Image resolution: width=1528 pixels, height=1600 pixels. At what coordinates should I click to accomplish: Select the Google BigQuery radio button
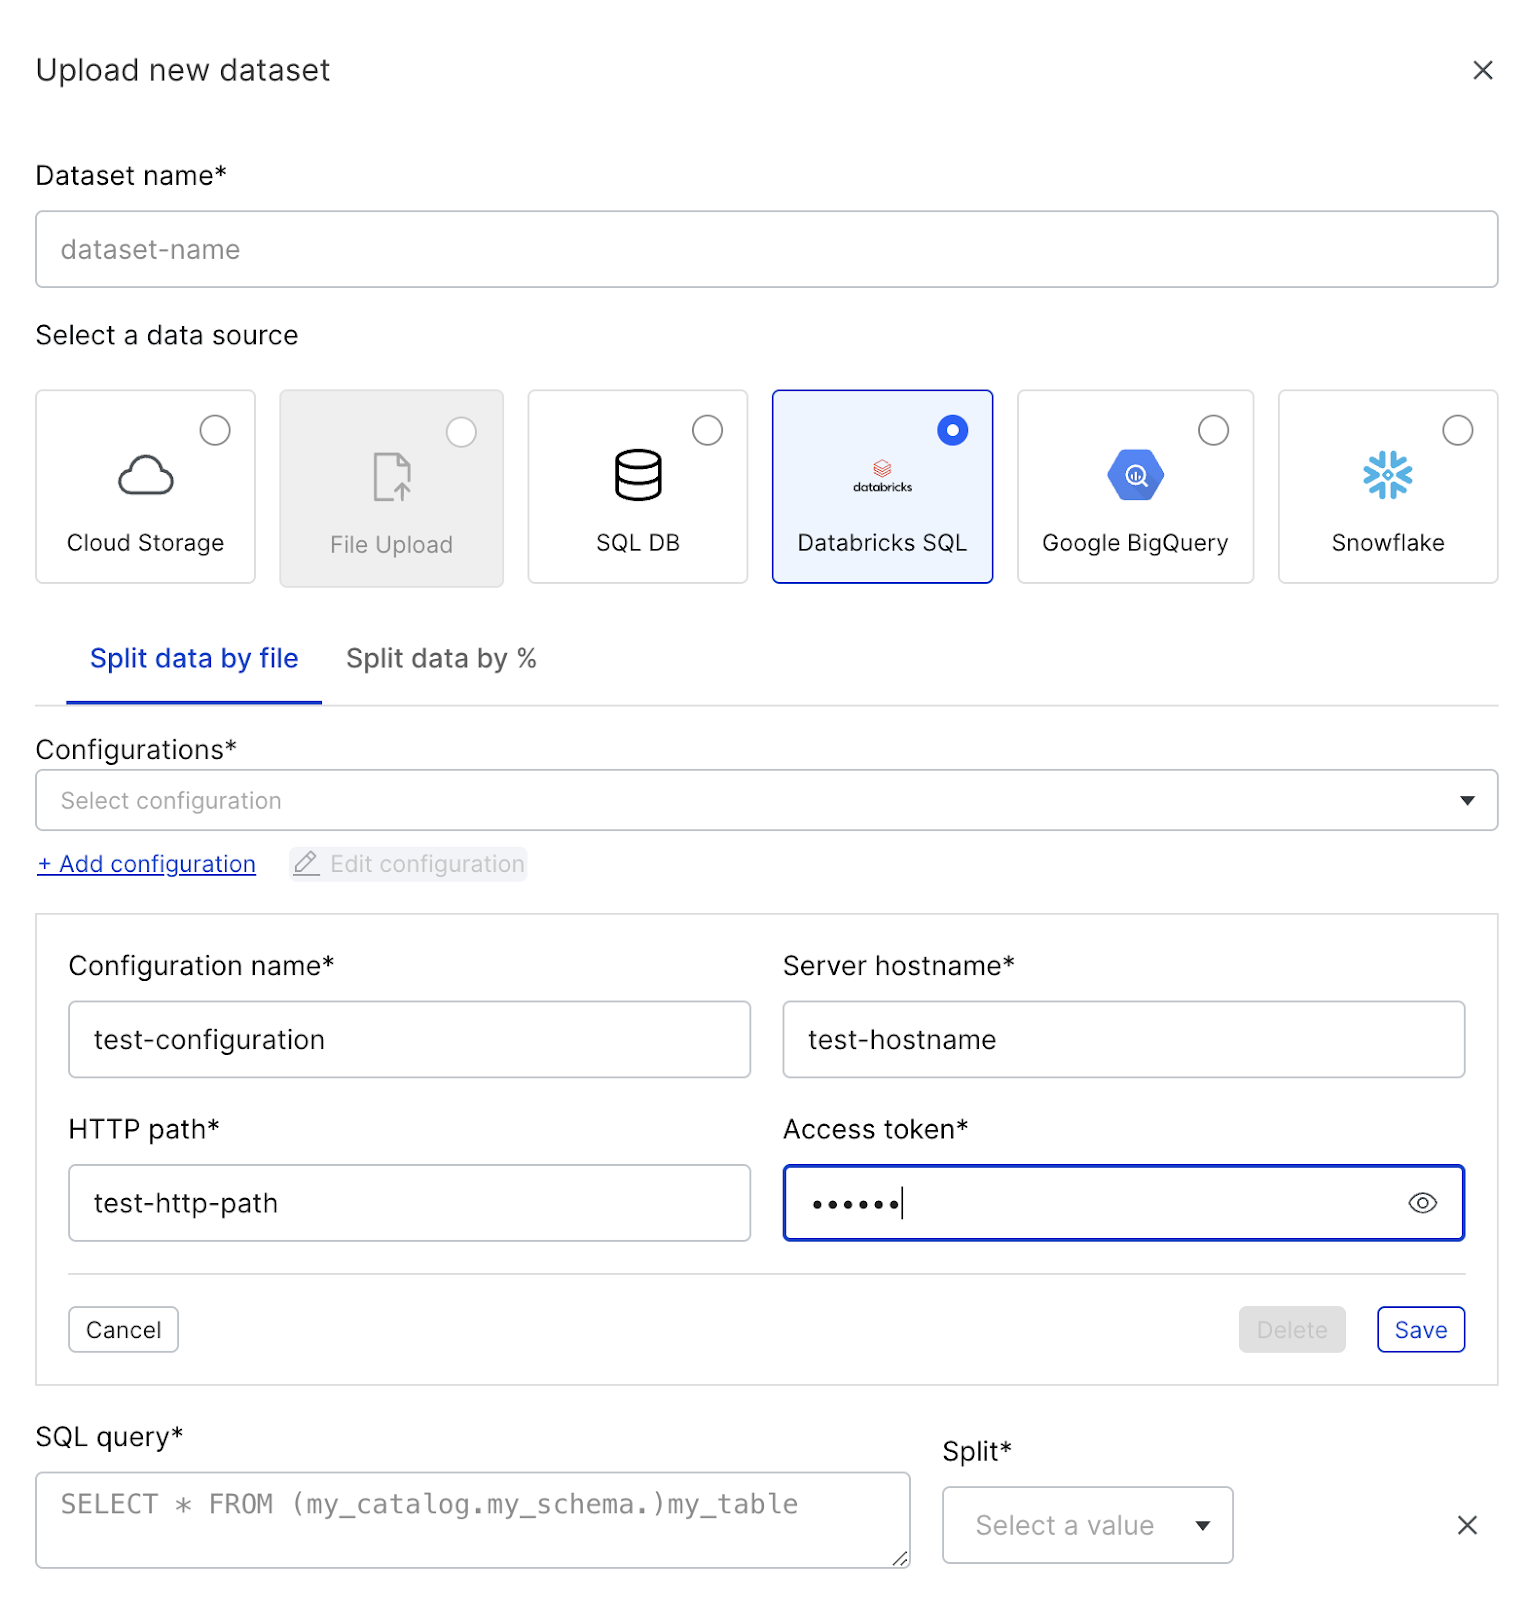tap(1213, 430)
